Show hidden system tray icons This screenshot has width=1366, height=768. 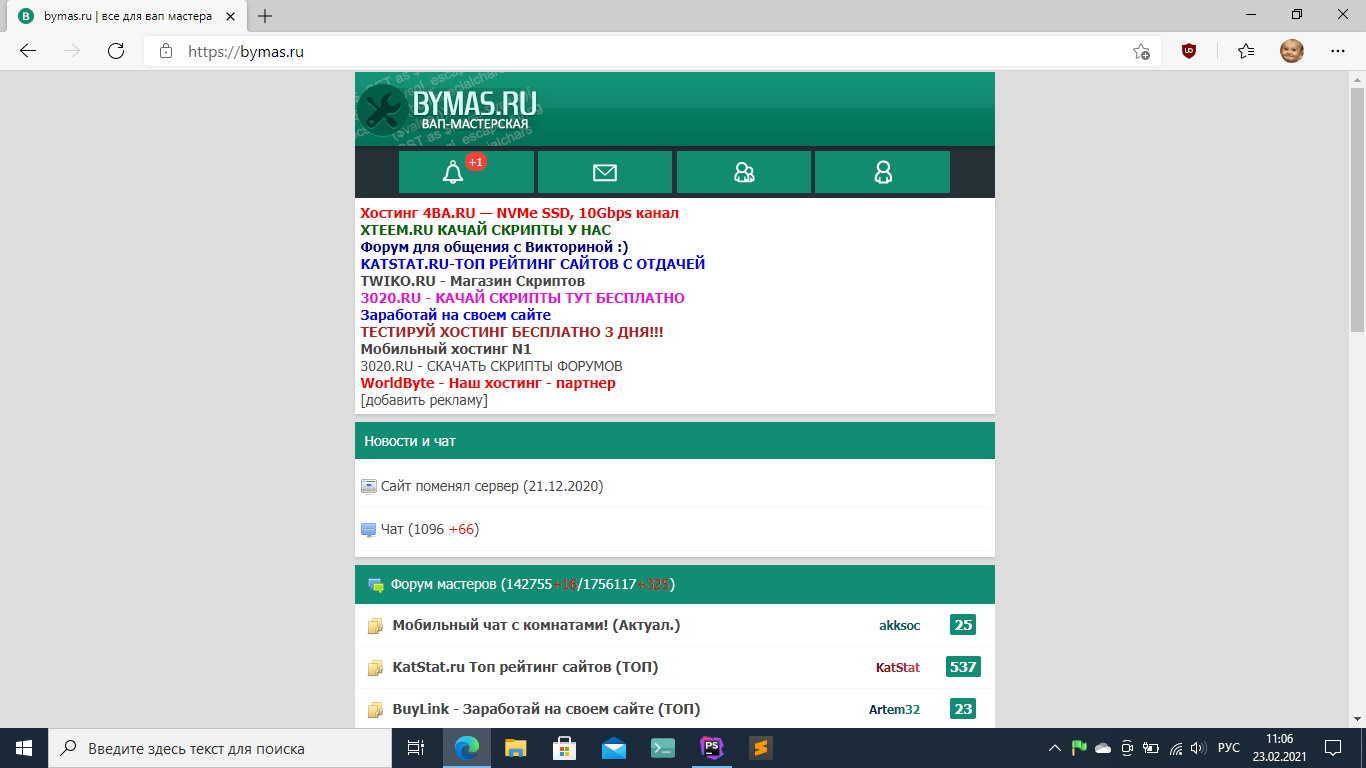pyautogui.click(x=1054, y=748)
